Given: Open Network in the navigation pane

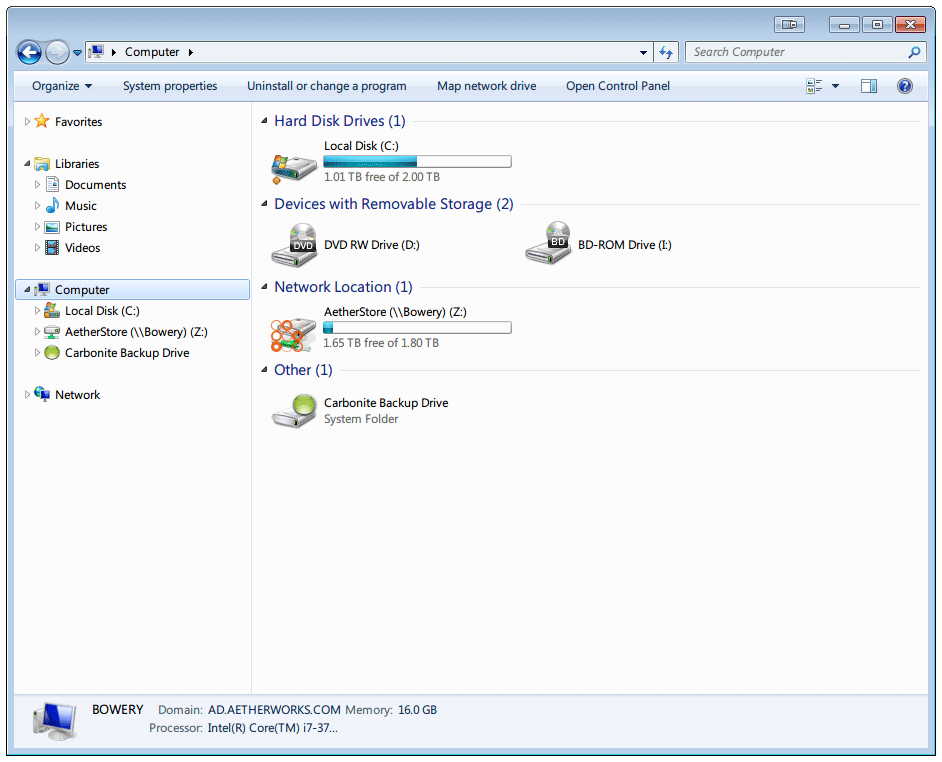Looking at the screenshot, I should tap(77, 395).
